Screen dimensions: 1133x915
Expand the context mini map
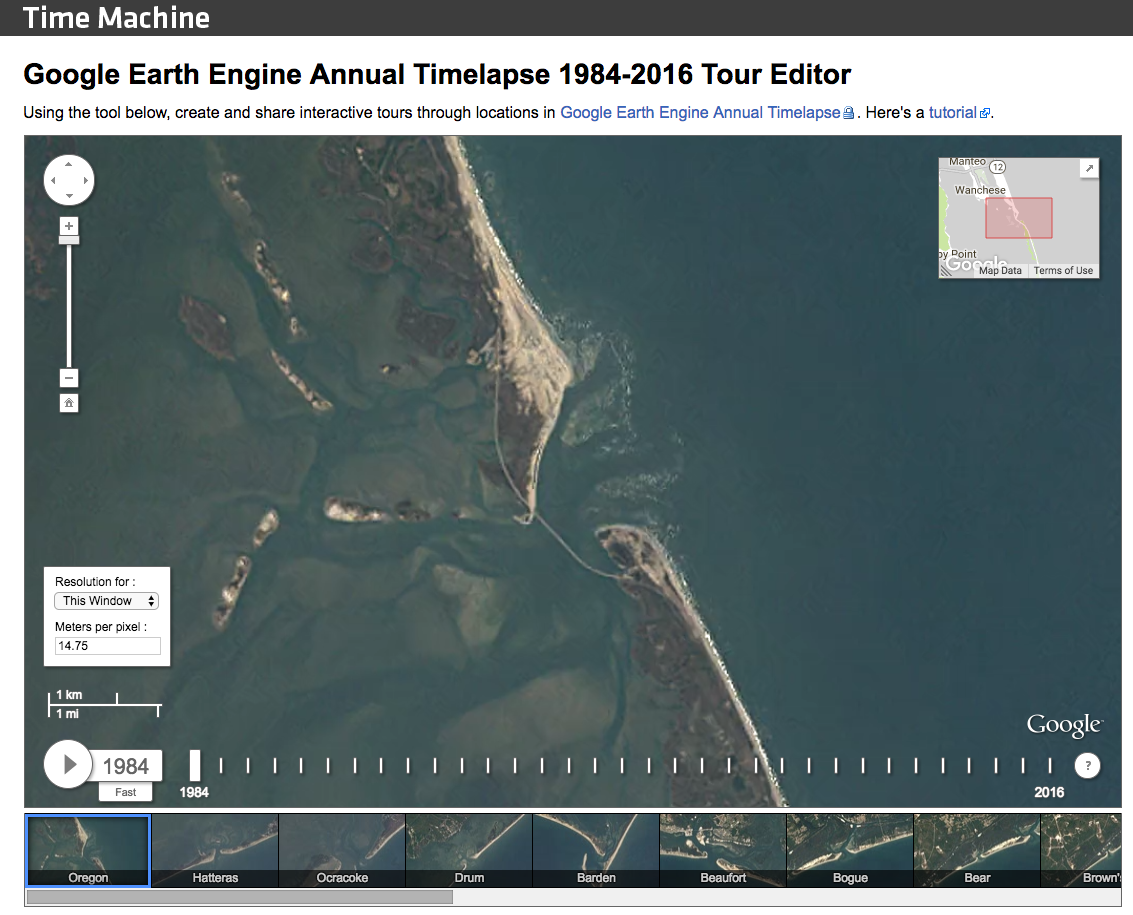point(1089,168)
